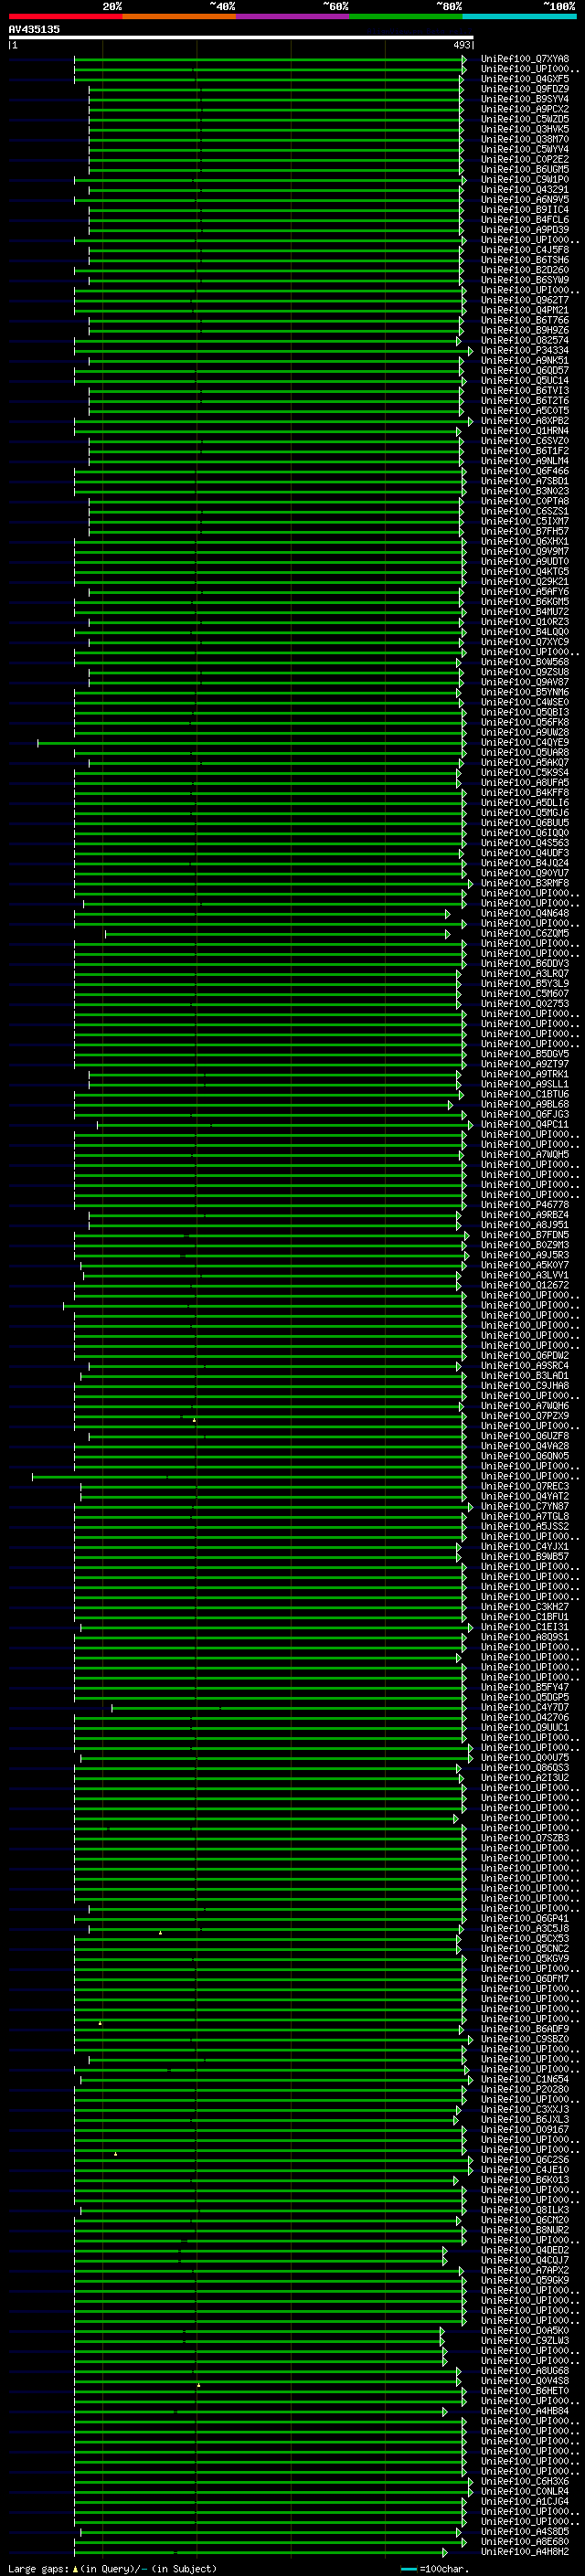
Task: Select the green ~80% identity legend segment
Action: pos(406,16)
